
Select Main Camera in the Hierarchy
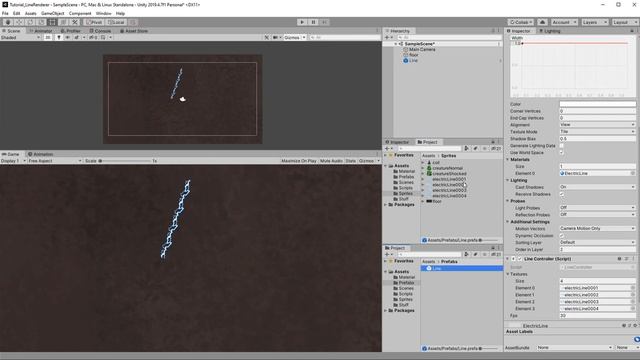[x=422, y=49]
